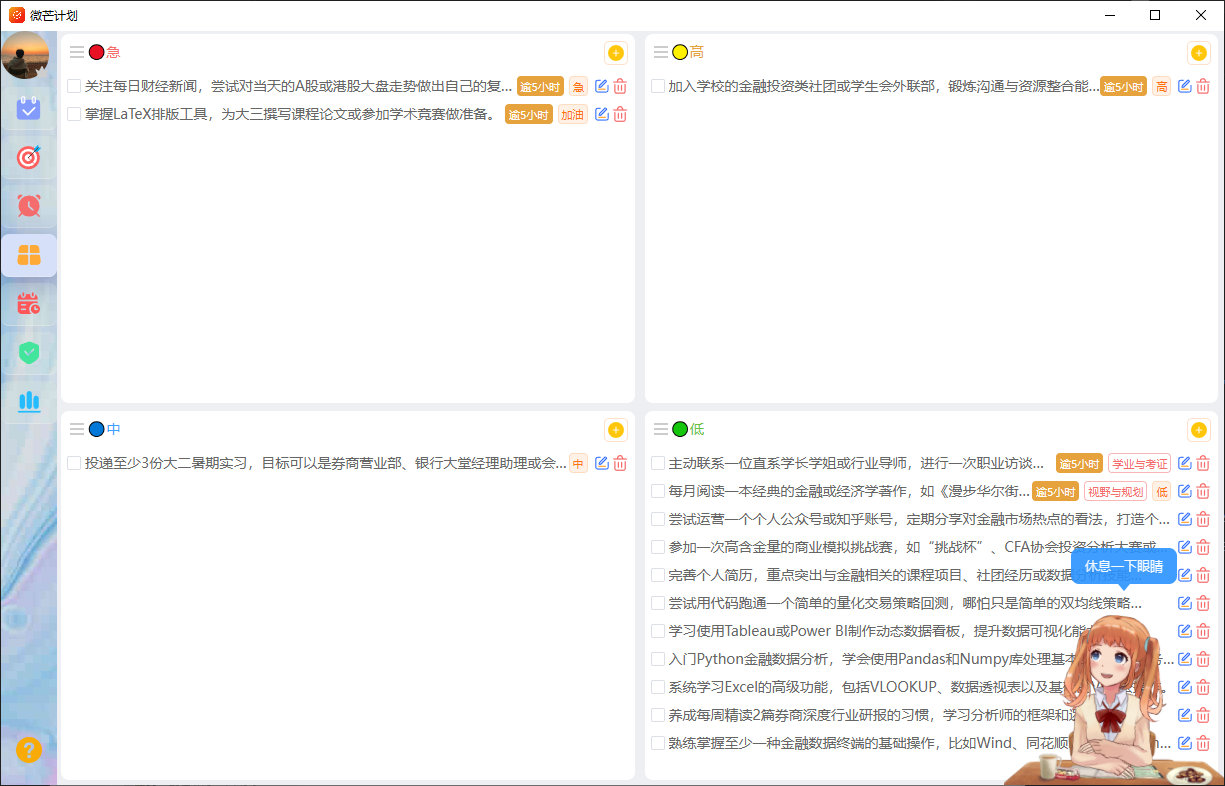
Task: Delete the 关注每日财经新闻 task
Action: (620, 86)
